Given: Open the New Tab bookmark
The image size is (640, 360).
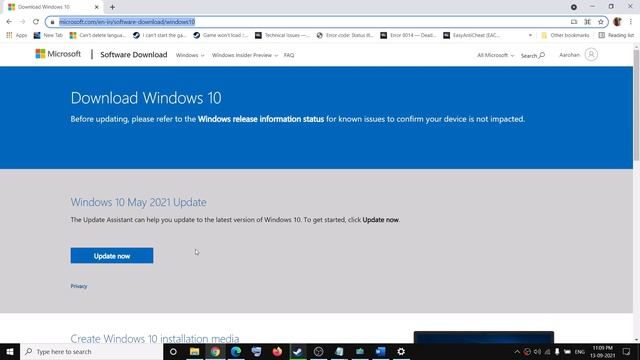Looking at the screenshot, I should [48, 36].
